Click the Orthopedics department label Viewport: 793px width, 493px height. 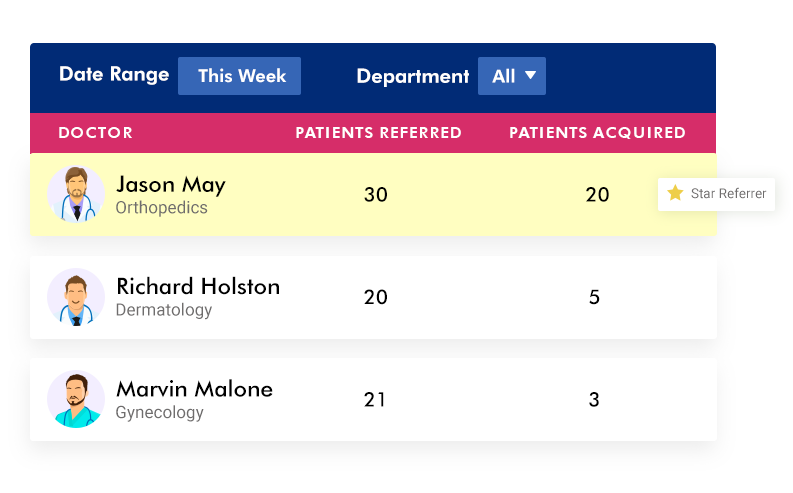coord(161,208)
